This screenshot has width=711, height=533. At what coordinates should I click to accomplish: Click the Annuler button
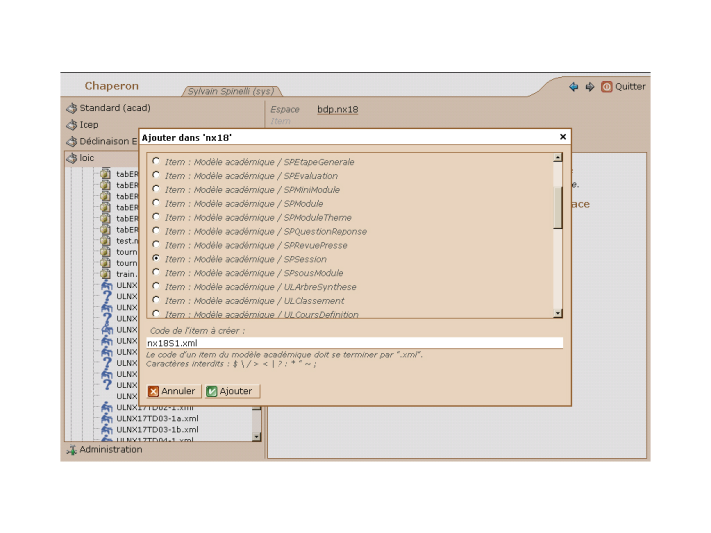174,391
